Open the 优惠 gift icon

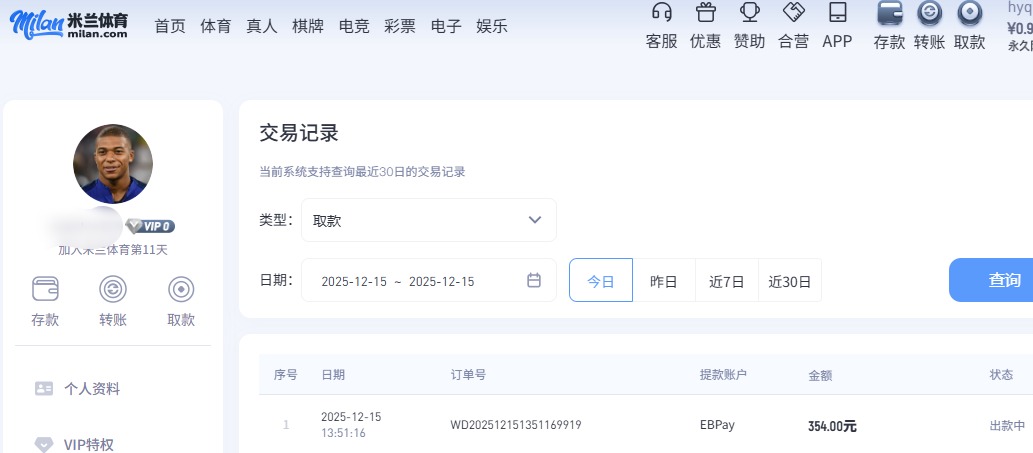[706, 11]
